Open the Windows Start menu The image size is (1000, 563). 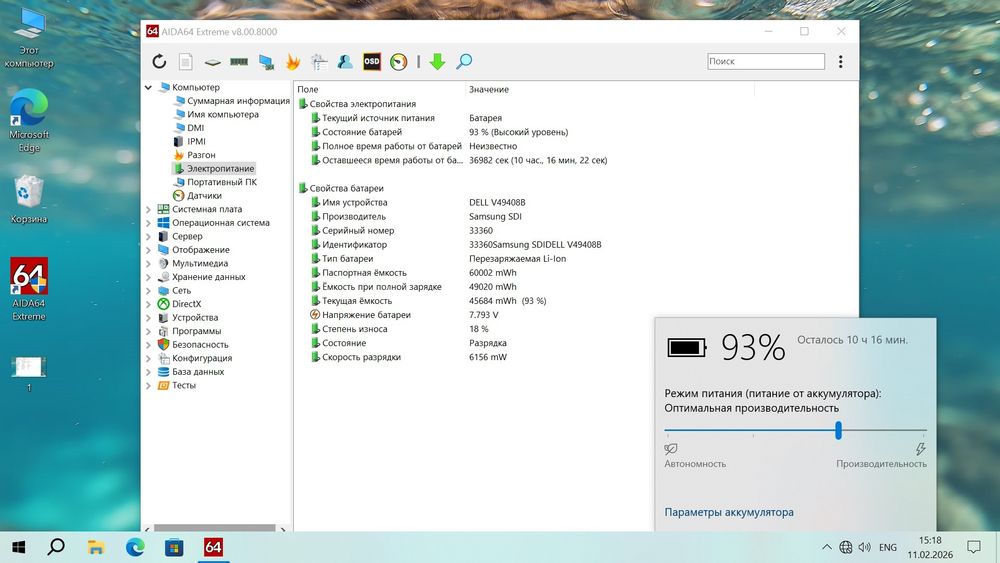click(18, 547)
